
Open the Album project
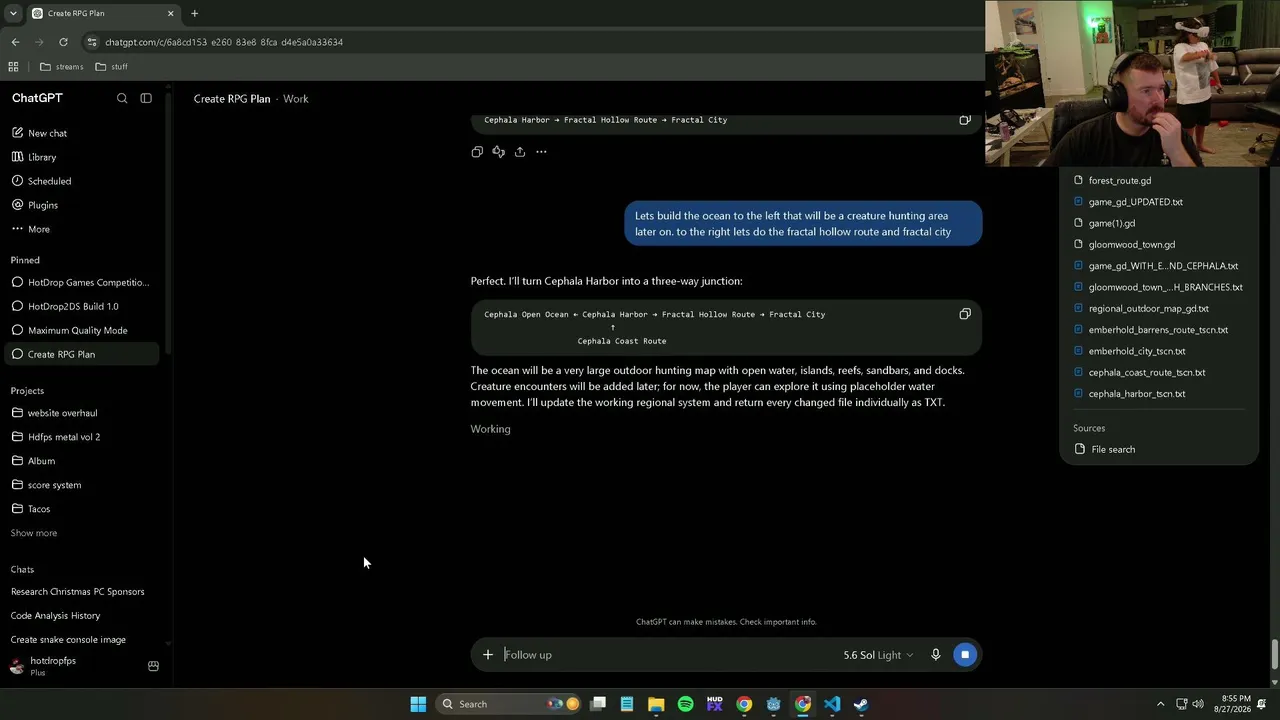[82, 461]
